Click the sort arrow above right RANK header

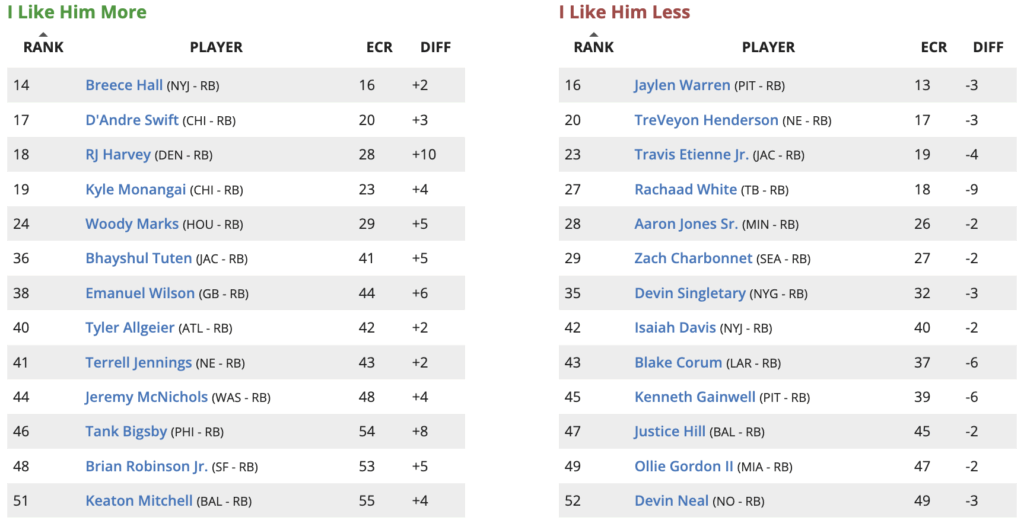click(593, 35)
